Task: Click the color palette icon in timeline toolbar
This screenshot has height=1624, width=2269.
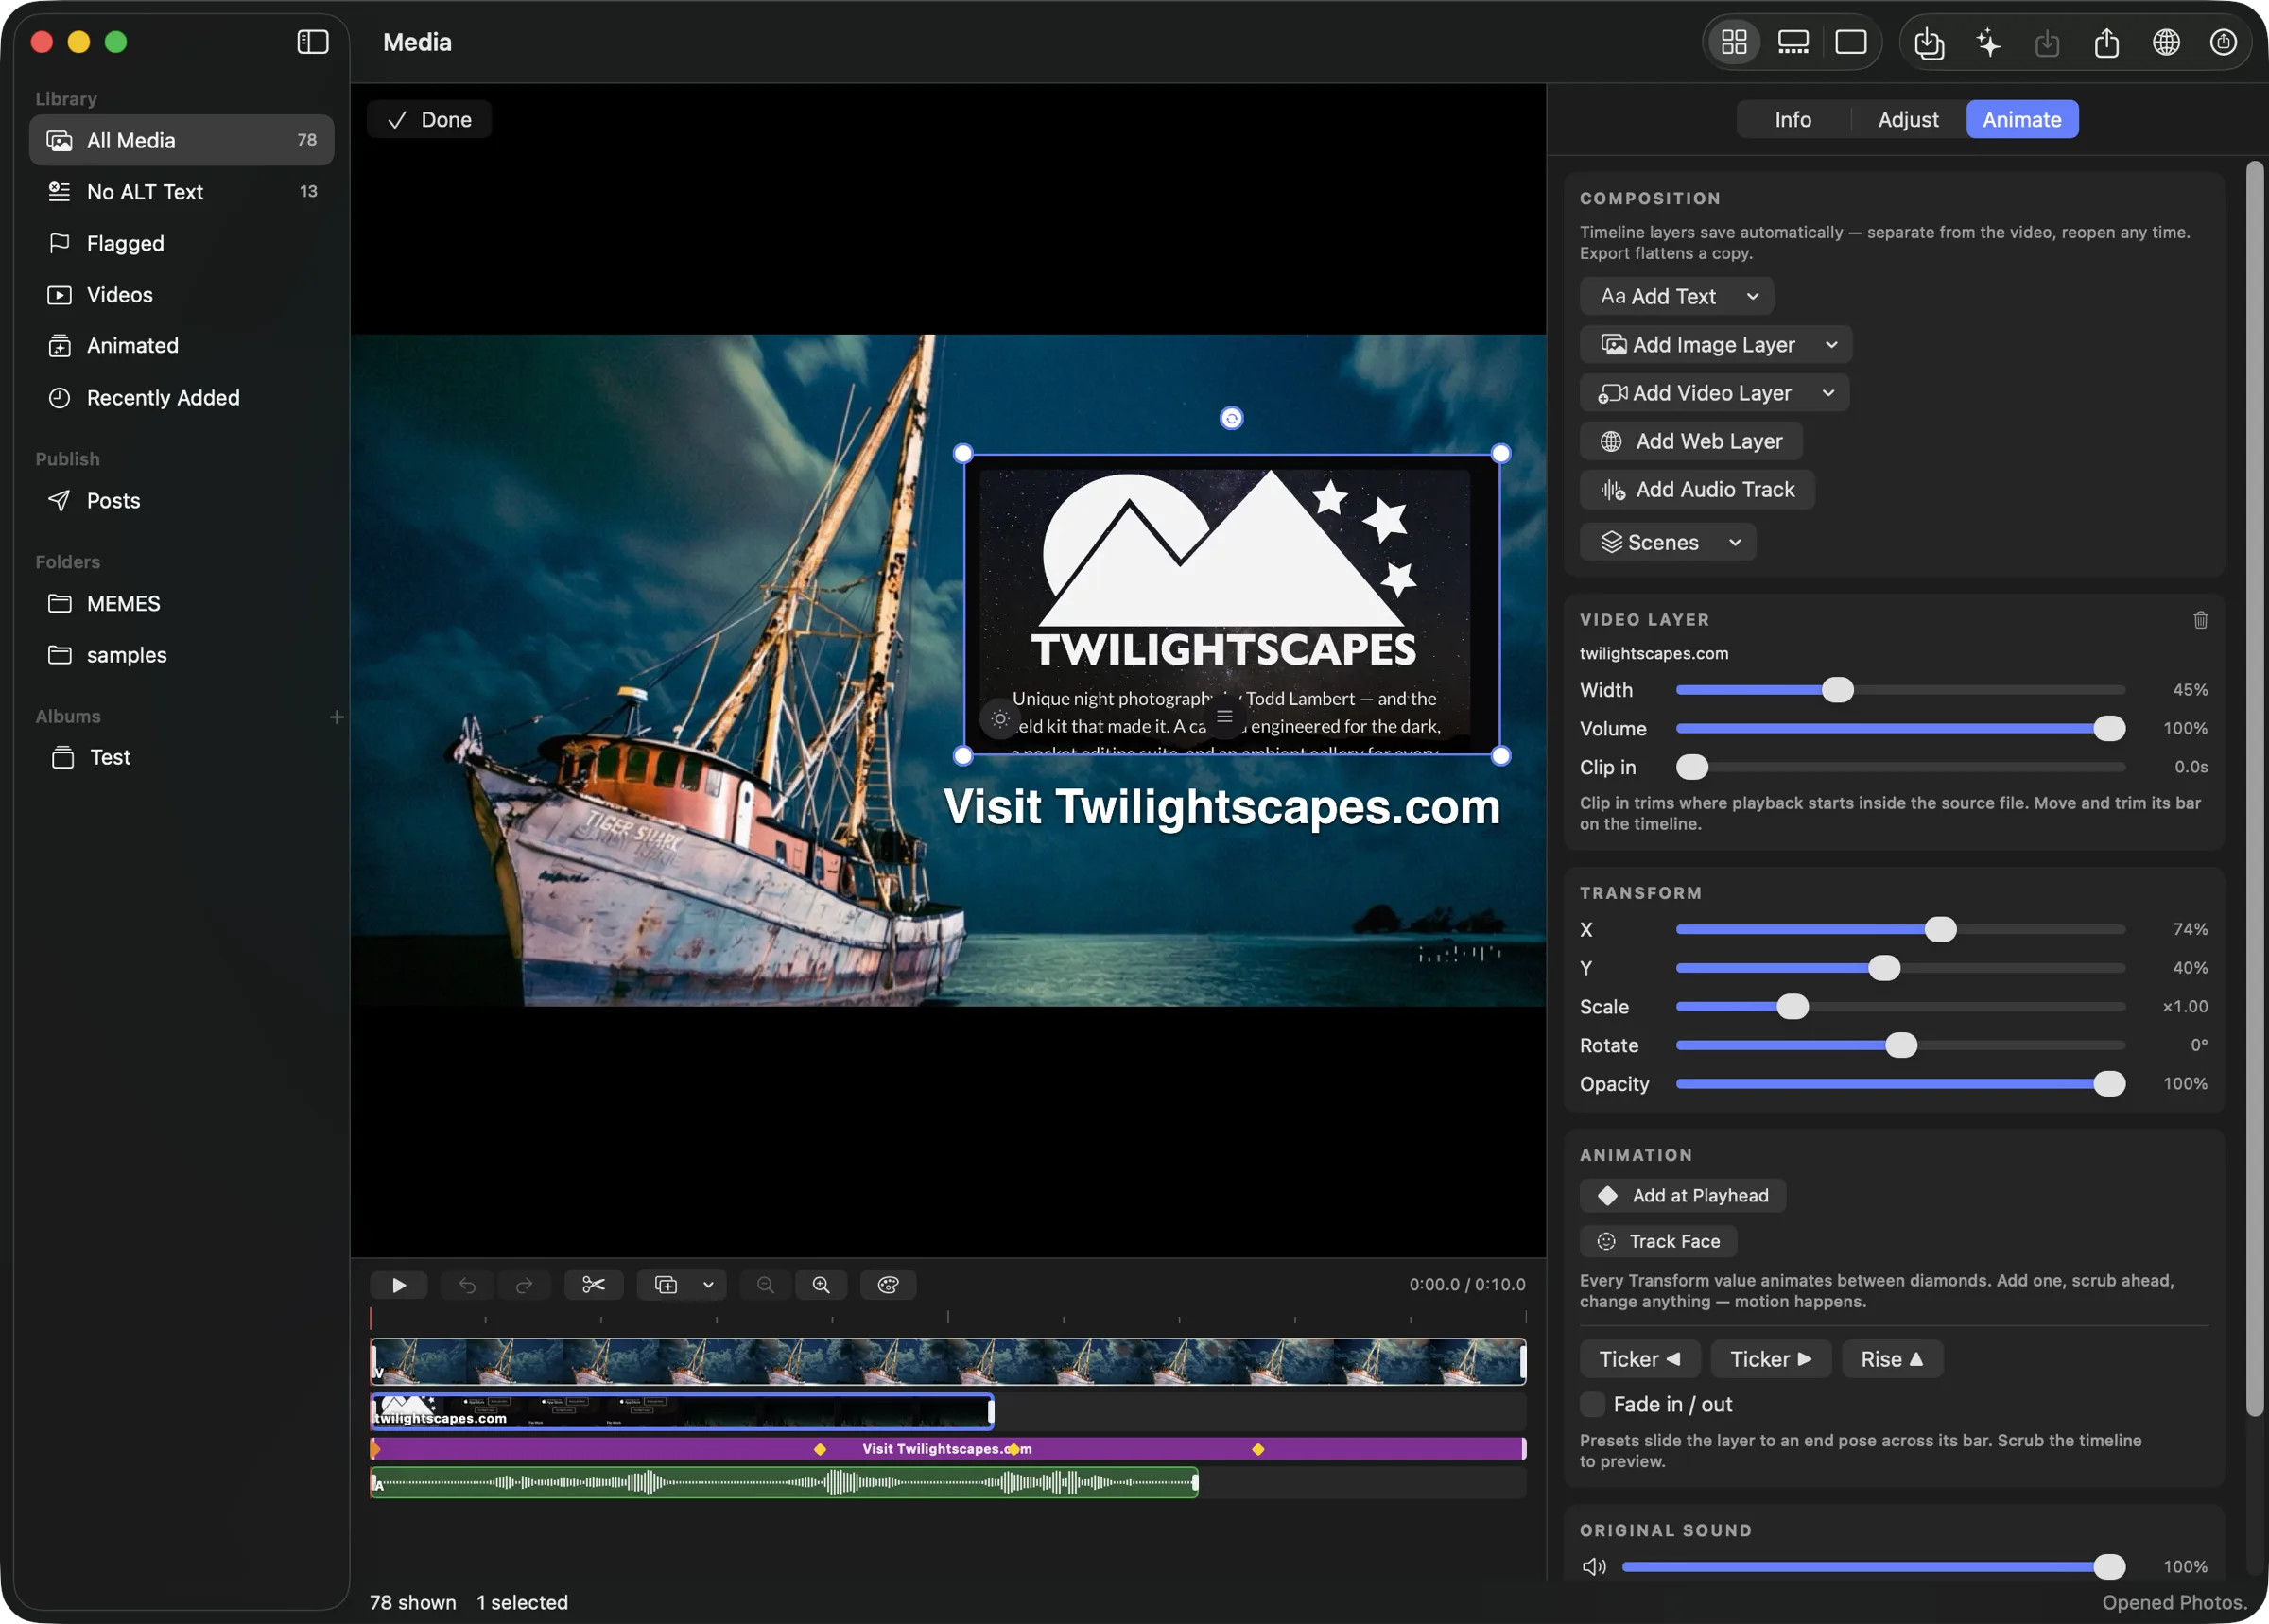Action: (x=888, y=1285)
